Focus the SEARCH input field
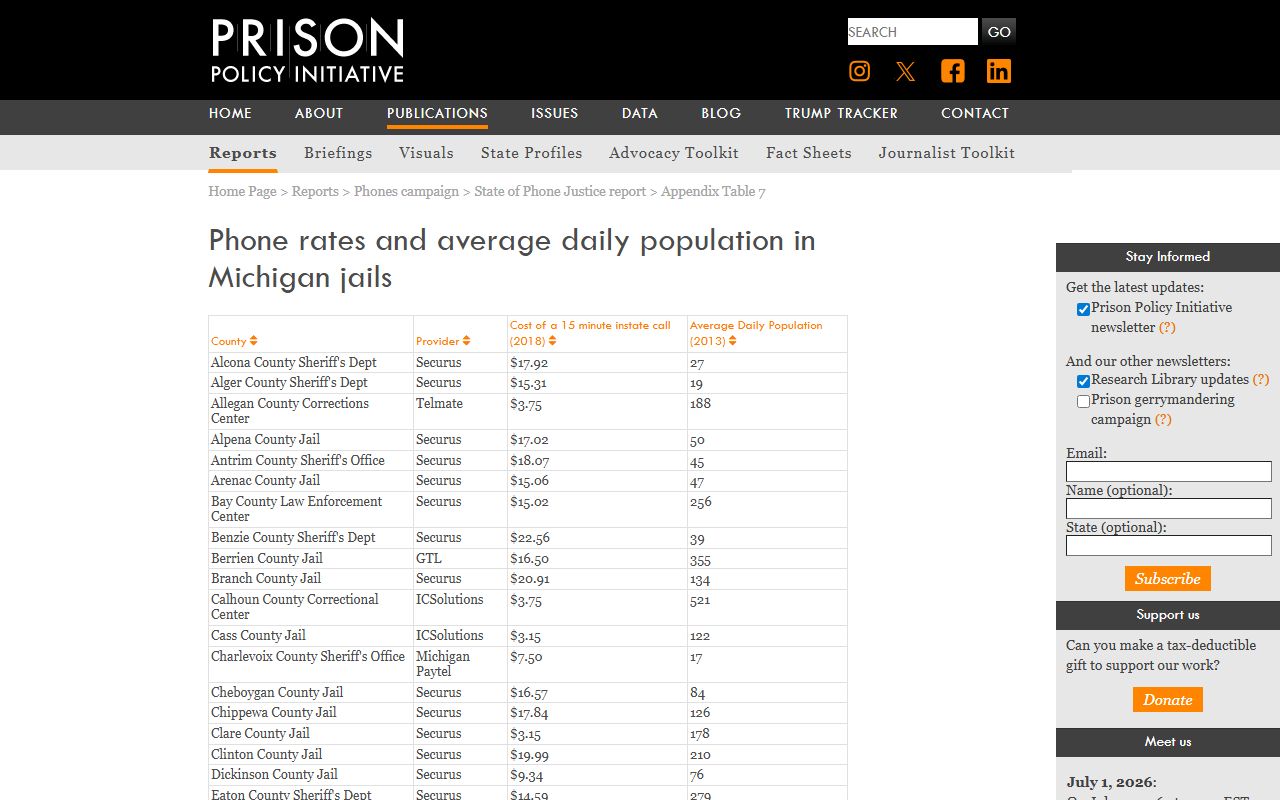The image size is (1280, 800). pyautogui.click(x=913, y=32)
